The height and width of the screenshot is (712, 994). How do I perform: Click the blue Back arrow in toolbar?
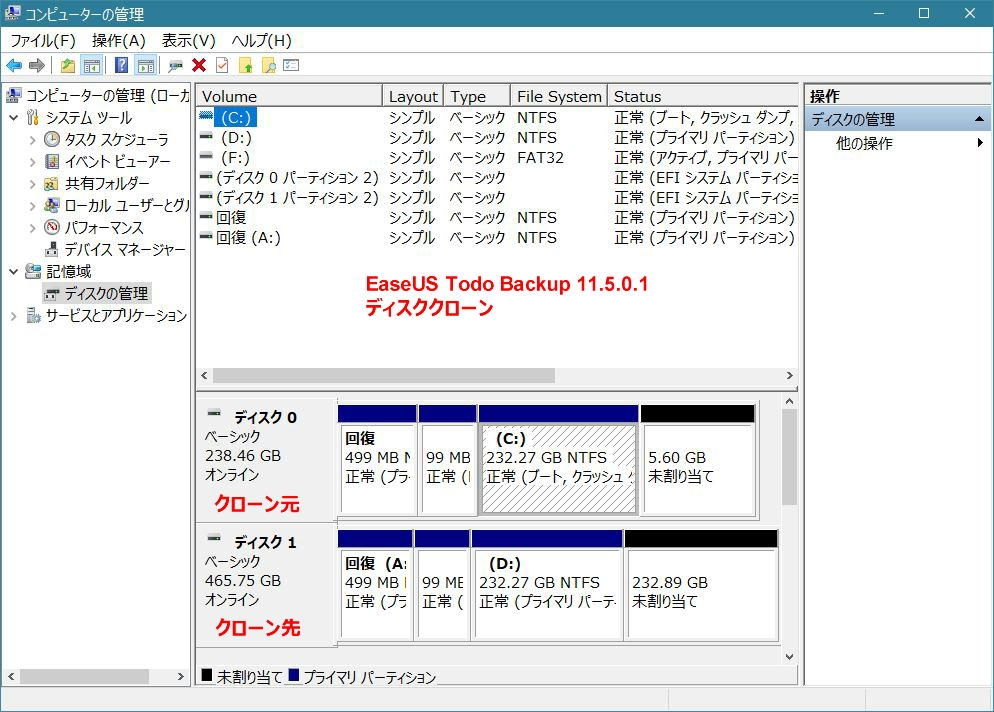14,66
